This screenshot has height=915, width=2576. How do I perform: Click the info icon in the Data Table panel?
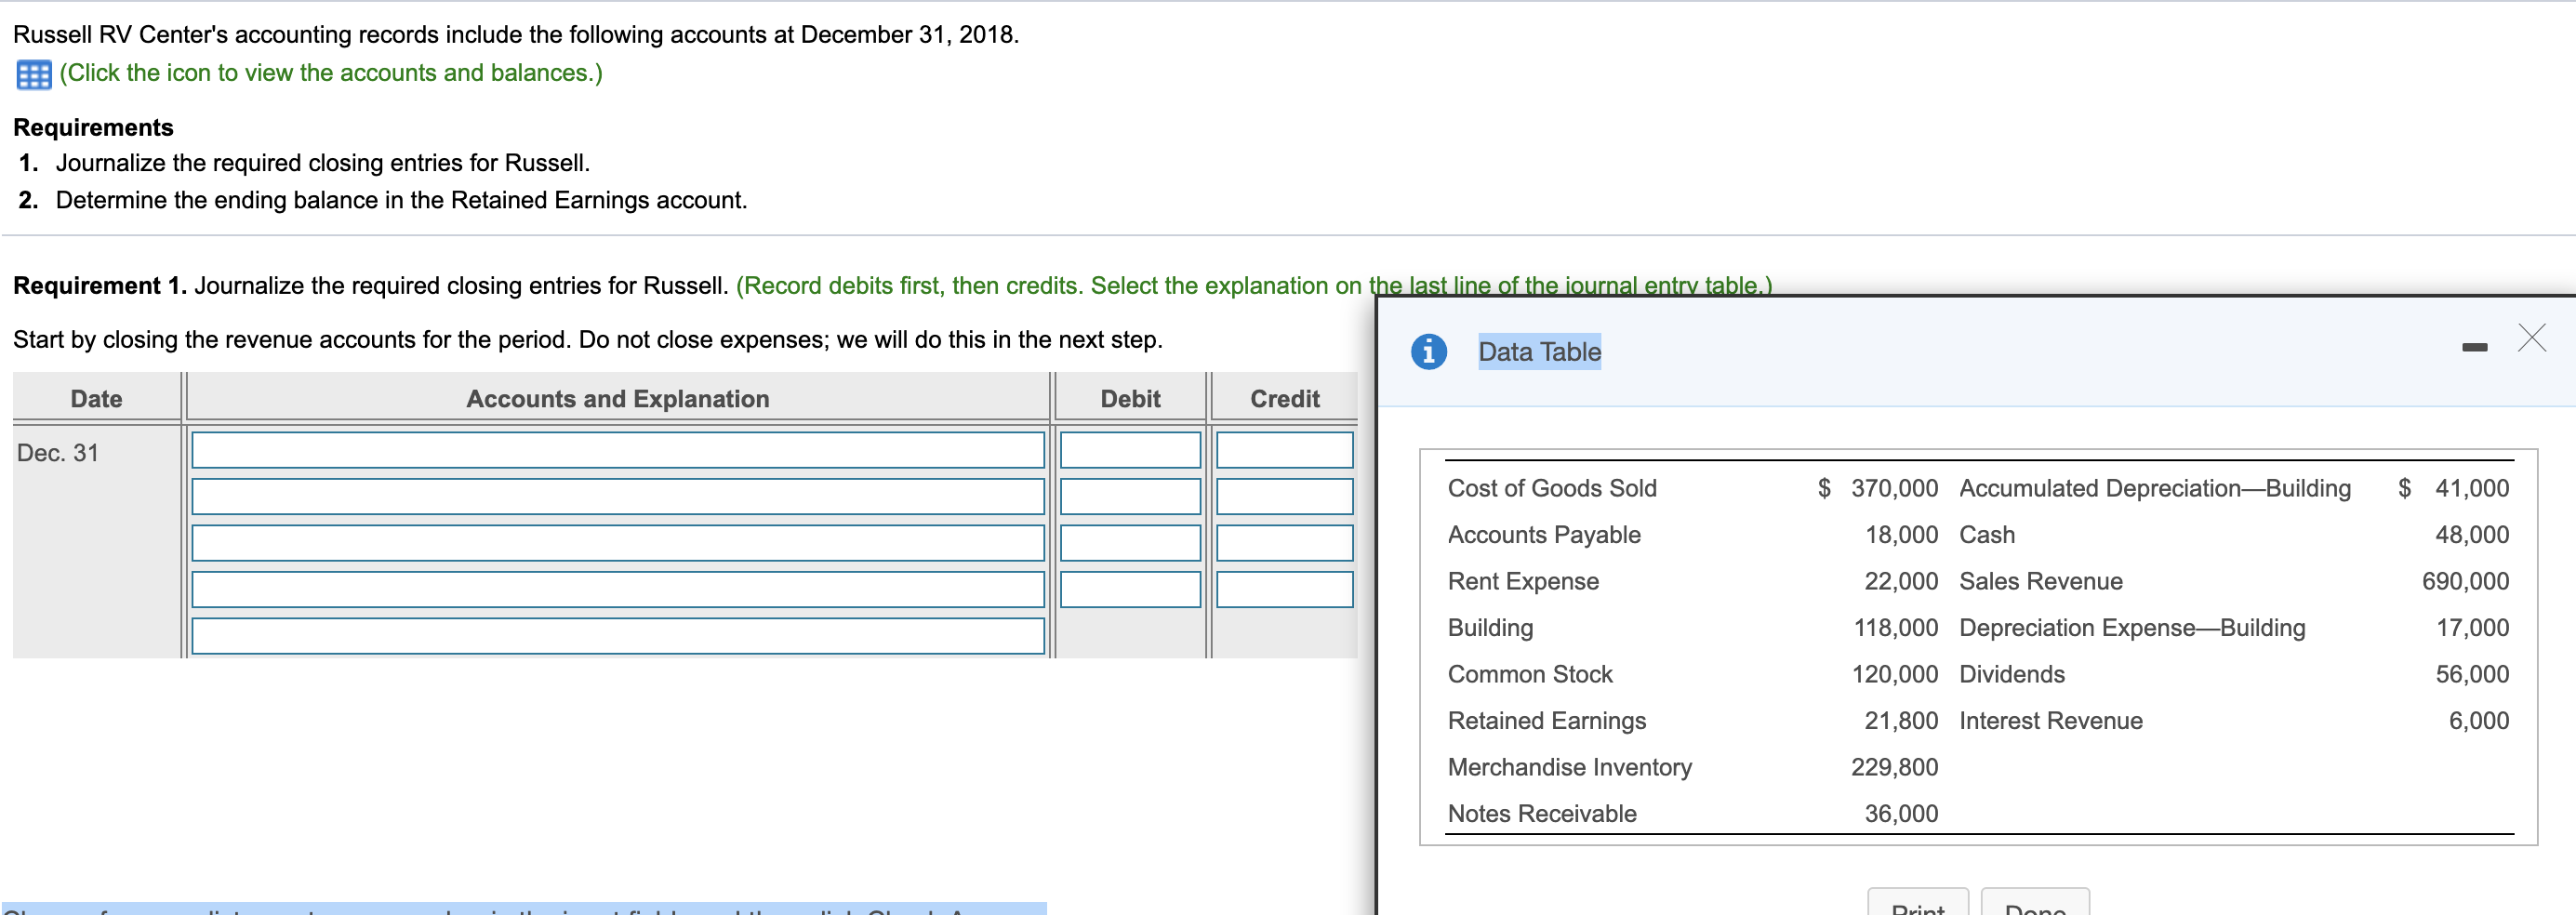[1428, 351]
